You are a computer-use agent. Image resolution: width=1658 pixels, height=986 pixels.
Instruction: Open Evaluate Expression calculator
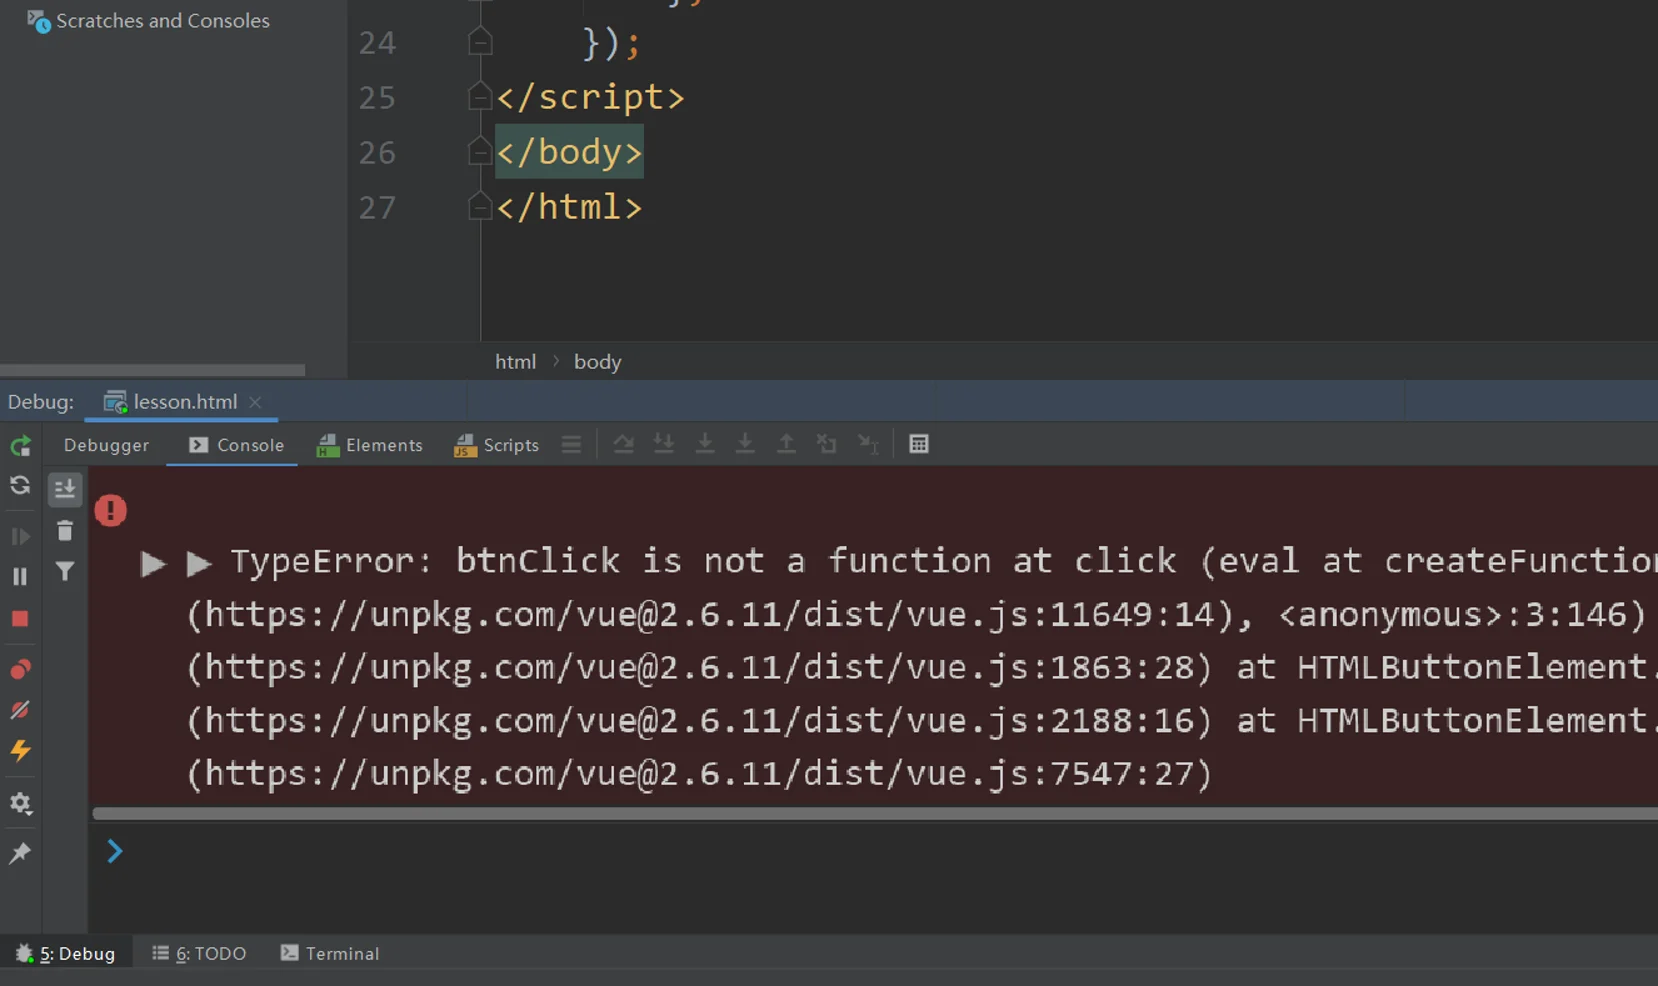click(x=919, y=444)
